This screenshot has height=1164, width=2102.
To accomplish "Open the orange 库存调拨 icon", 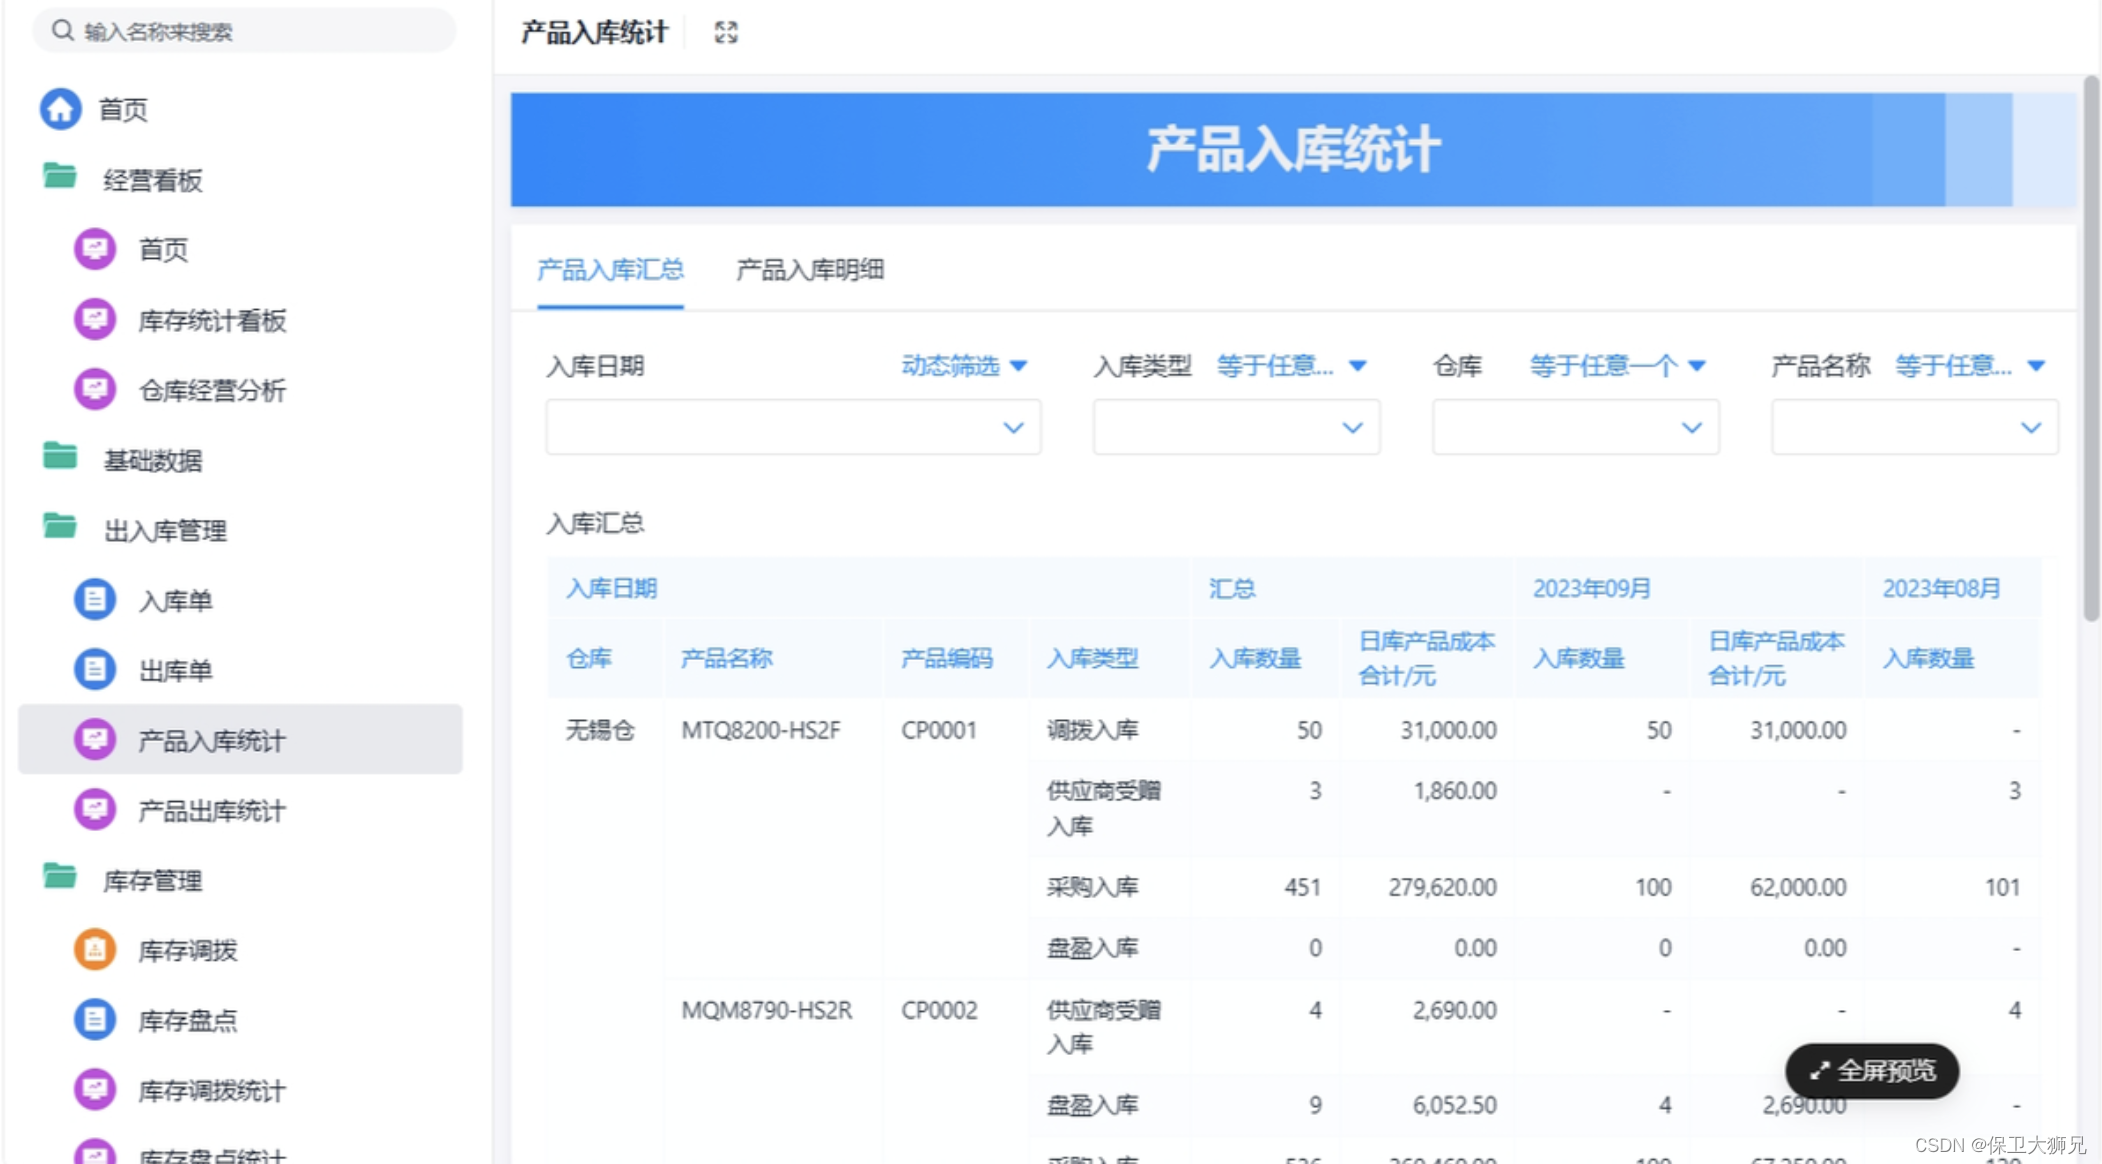I will [95, 950].
